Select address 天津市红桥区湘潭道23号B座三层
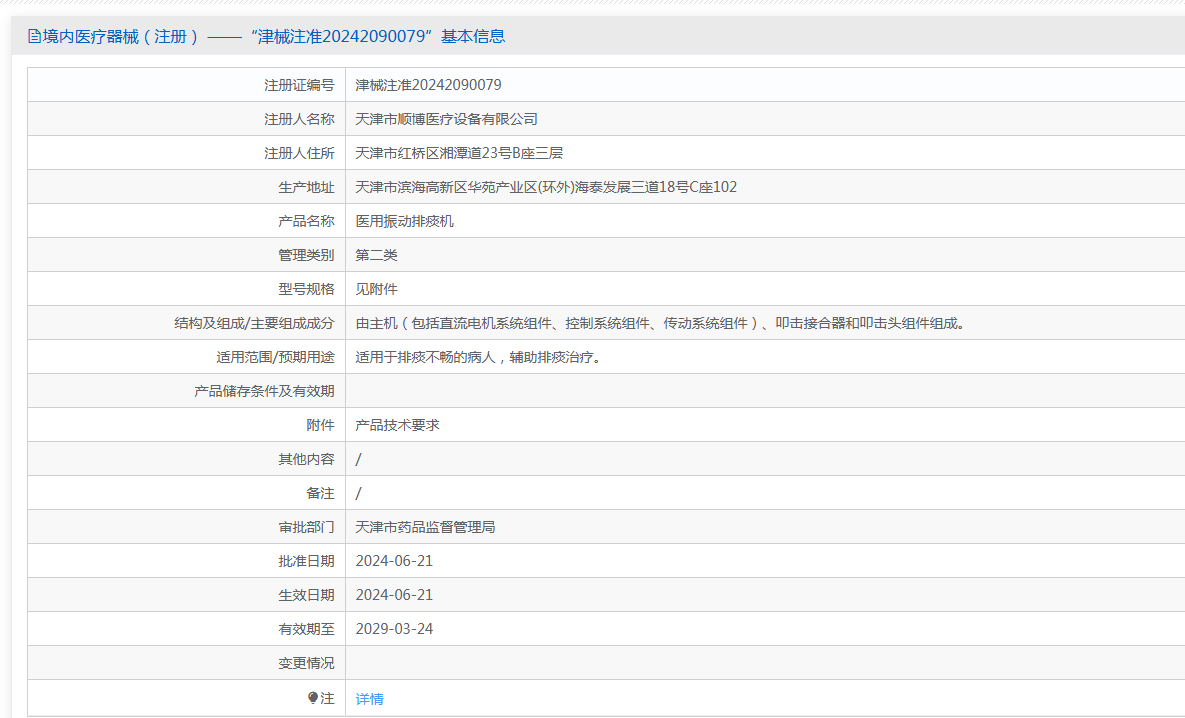Image resolution: width=1185 pixels, height=718 pixels. pos(459,153)
